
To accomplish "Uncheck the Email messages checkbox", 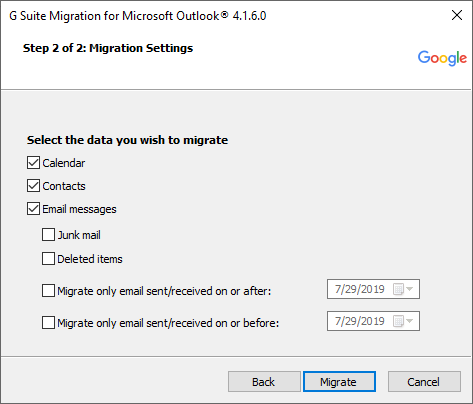I will [x=33, y=209].
